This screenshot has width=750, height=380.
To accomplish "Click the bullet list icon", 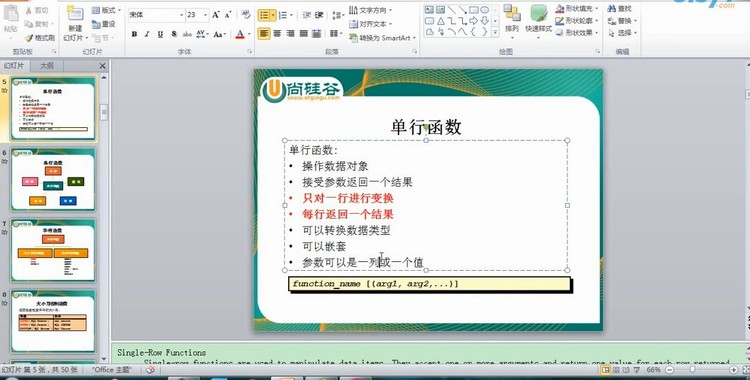I will coord(264,15).
